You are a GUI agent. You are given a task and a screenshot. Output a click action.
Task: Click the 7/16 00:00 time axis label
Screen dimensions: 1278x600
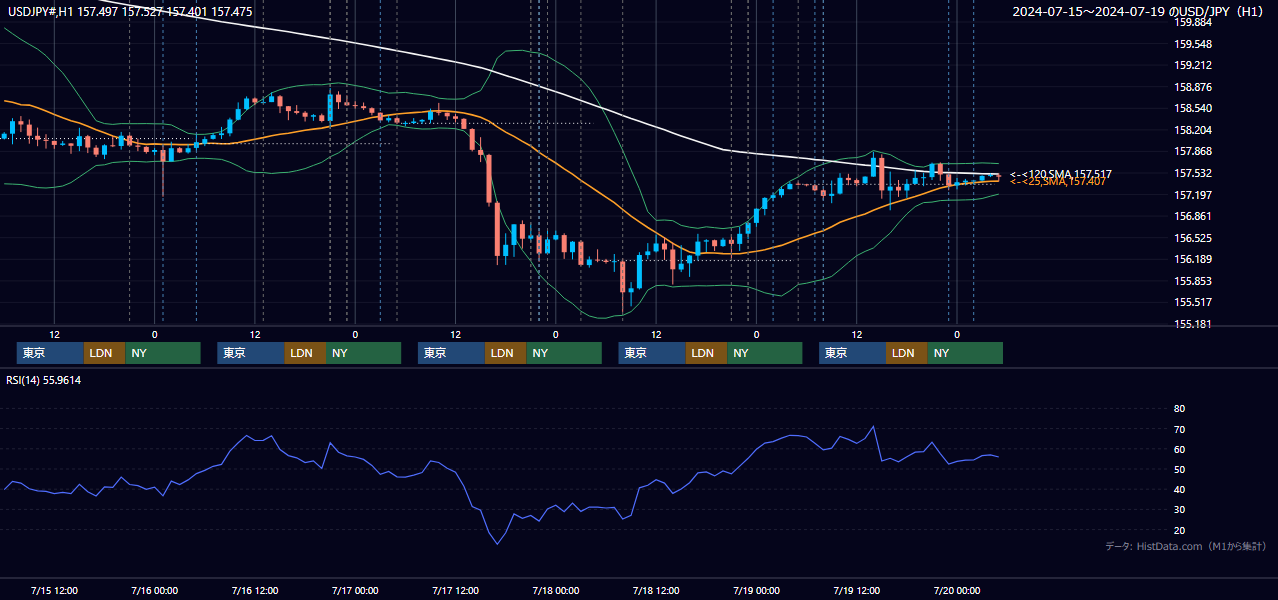tap(154, 590)
